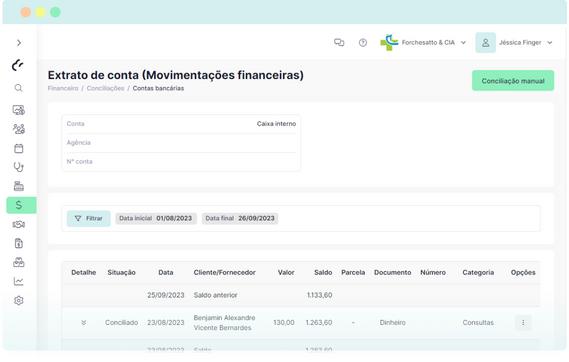The height and width of the screenshot is (362, 569).
Task: Expand details of the Benjamin Alexandre row
Action: coord(84,322)
